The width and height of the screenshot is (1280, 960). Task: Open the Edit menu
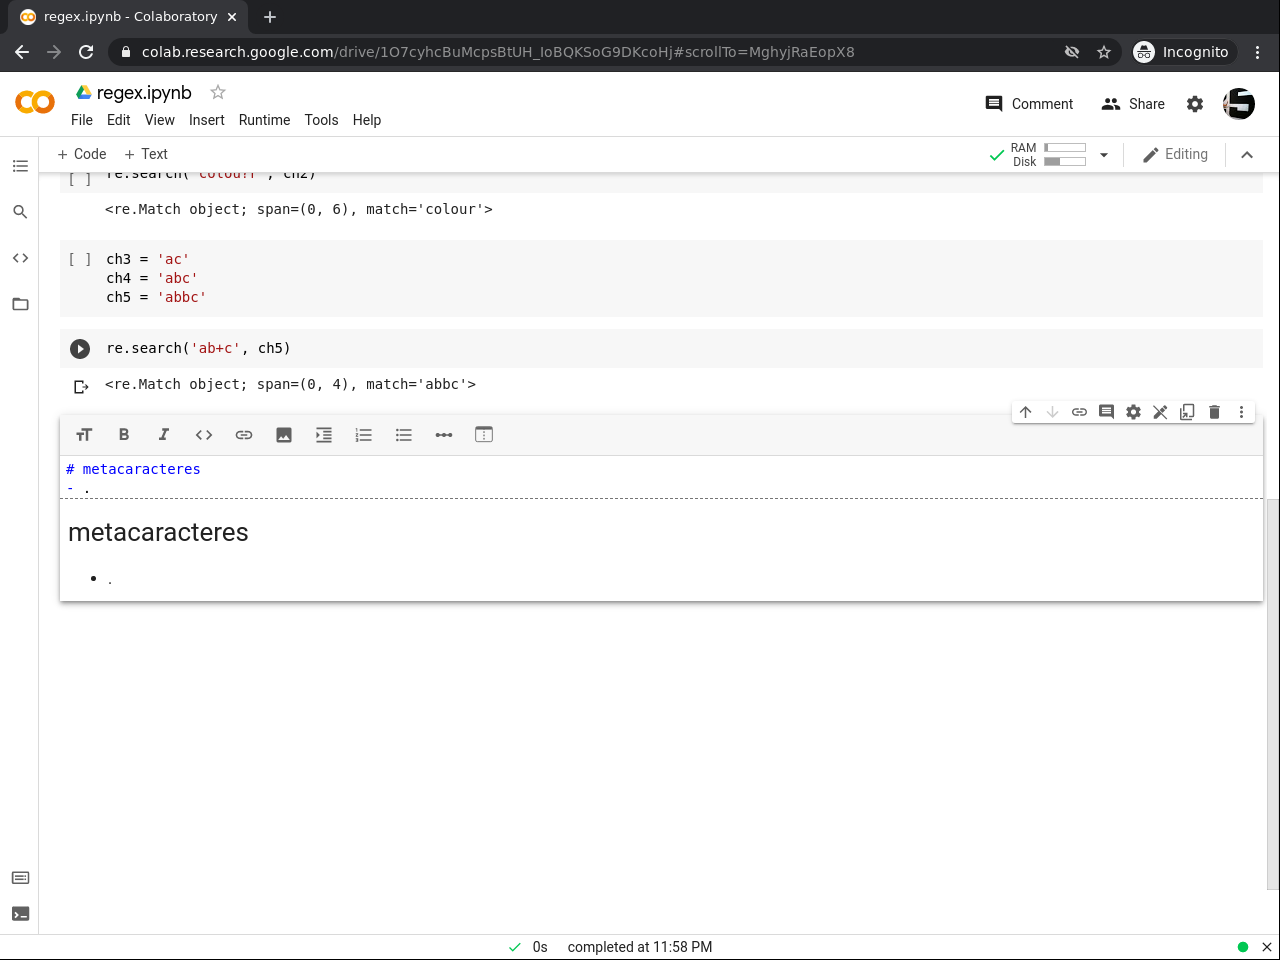(x=119, y=120)
